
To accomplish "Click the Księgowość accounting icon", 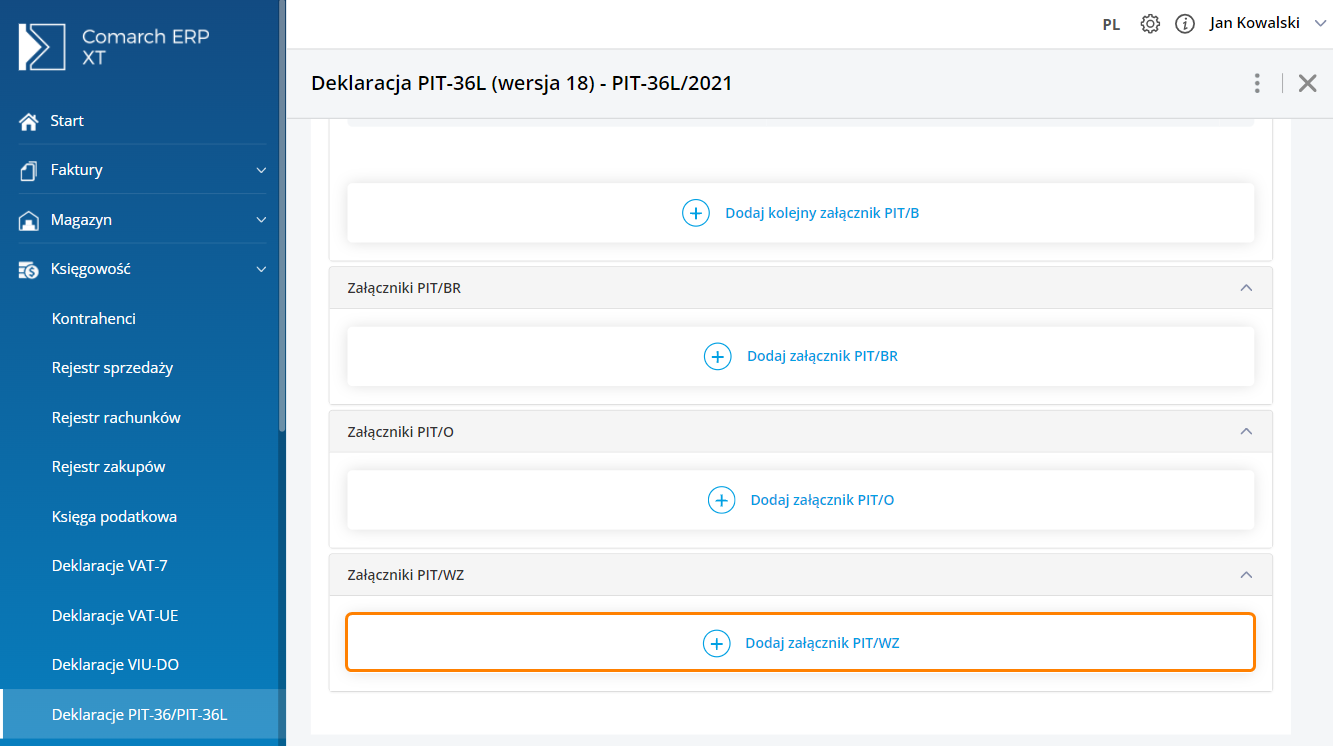I will [x=29, y=269].
